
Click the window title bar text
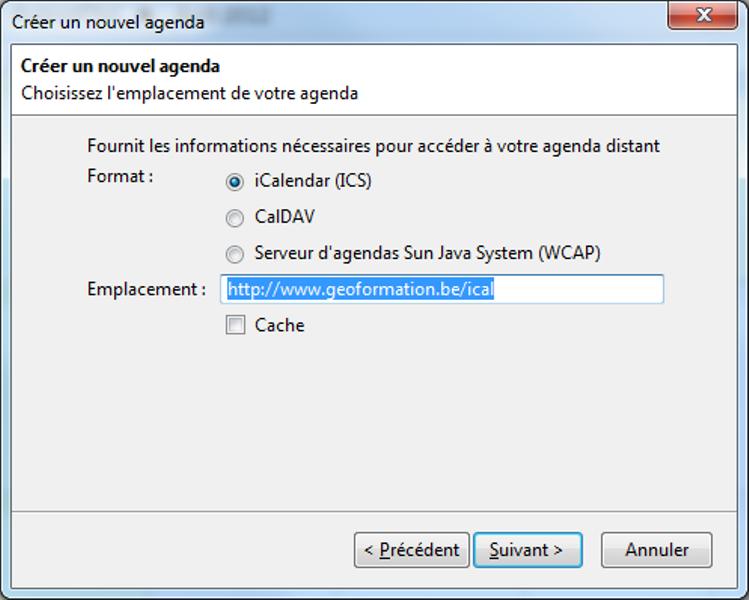(x=108, y=22)
